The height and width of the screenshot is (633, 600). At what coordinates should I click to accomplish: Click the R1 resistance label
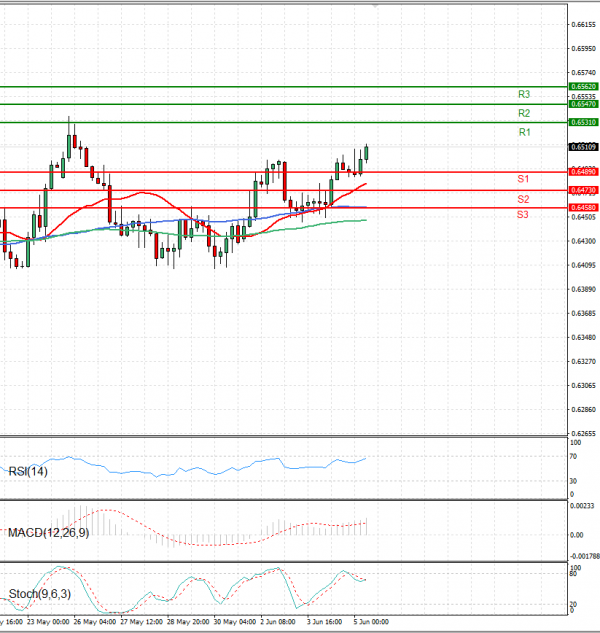pos(524,132)
